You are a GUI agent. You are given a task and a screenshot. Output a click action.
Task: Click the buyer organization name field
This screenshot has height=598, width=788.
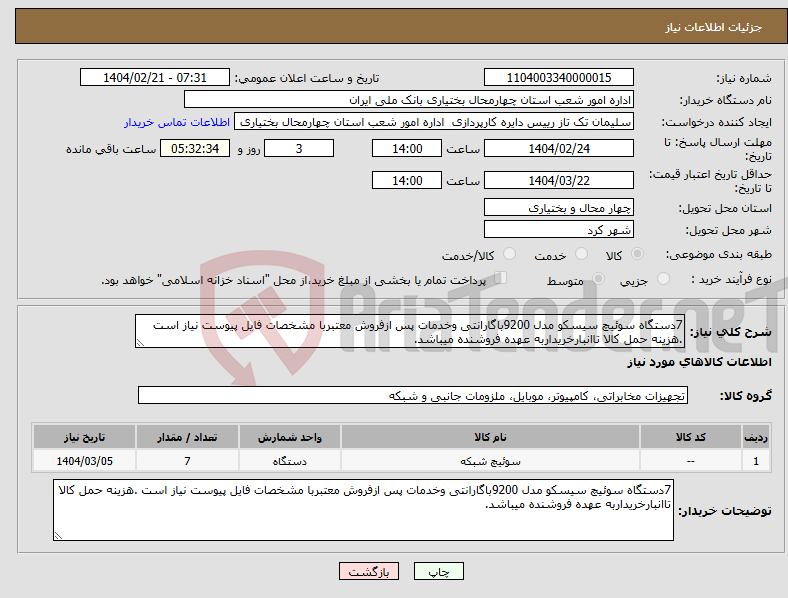point(409,99)
